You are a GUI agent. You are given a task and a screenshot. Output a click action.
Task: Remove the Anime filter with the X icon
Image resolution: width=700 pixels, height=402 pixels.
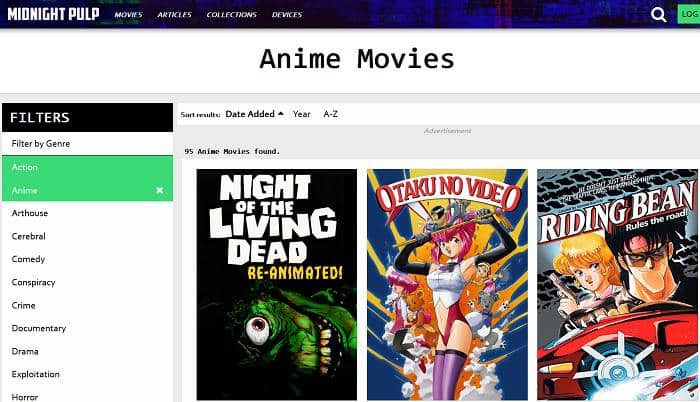click(159, 190)
